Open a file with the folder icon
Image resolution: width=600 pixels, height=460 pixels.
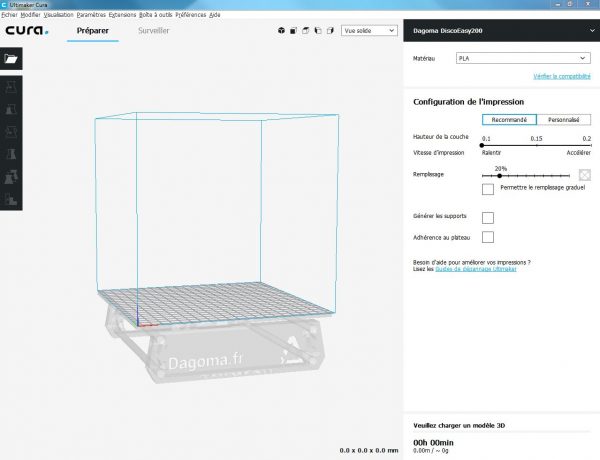click(11, 59)
